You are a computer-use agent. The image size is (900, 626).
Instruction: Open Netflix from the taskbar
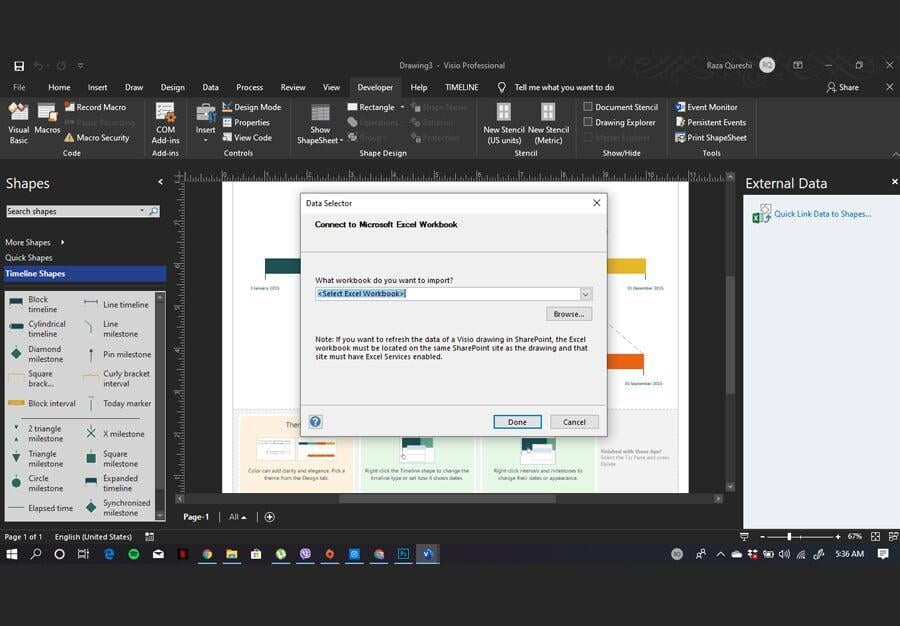183,554
